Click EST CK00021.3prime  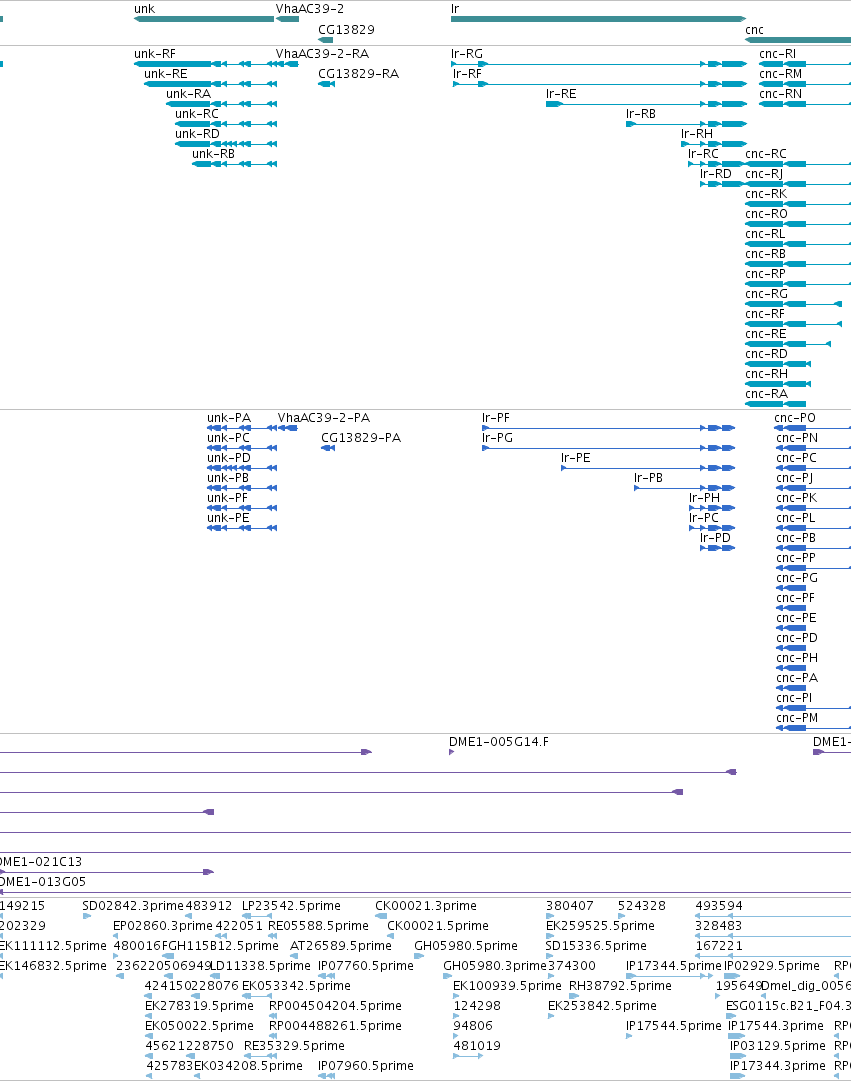click(426, 906)
